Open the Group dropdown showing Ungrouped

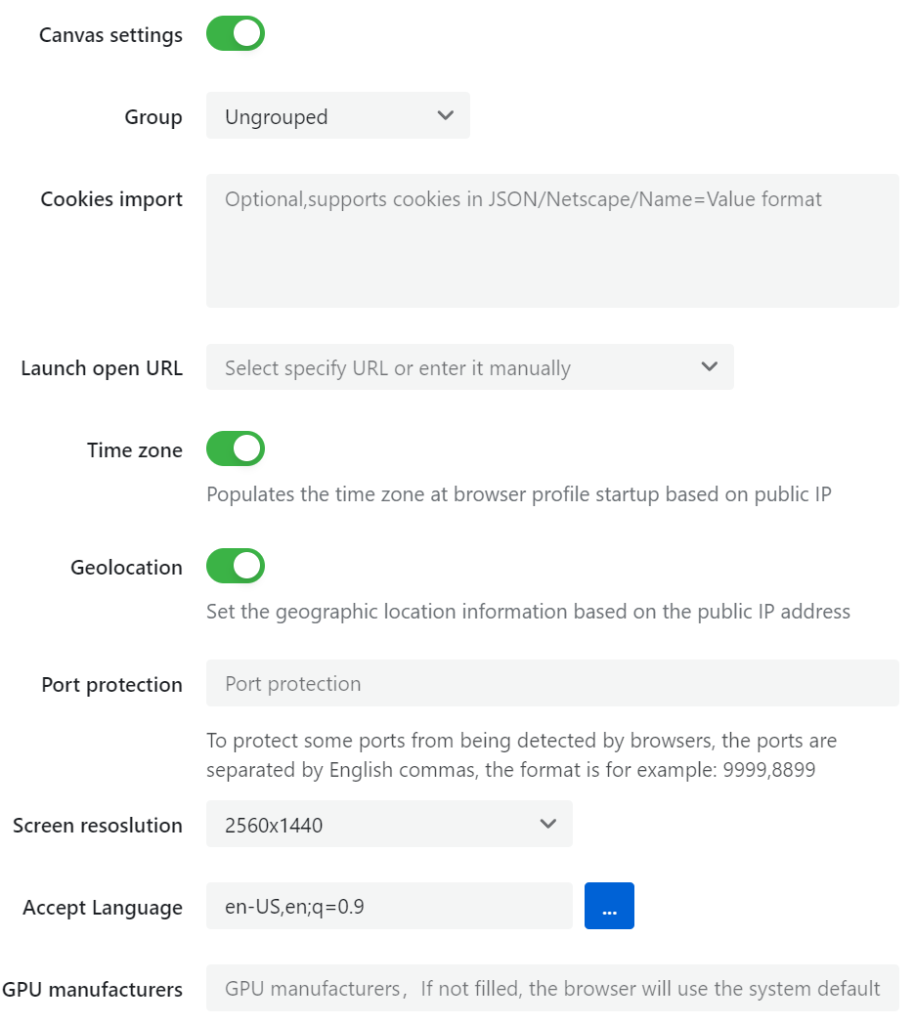tap(338, 116)
